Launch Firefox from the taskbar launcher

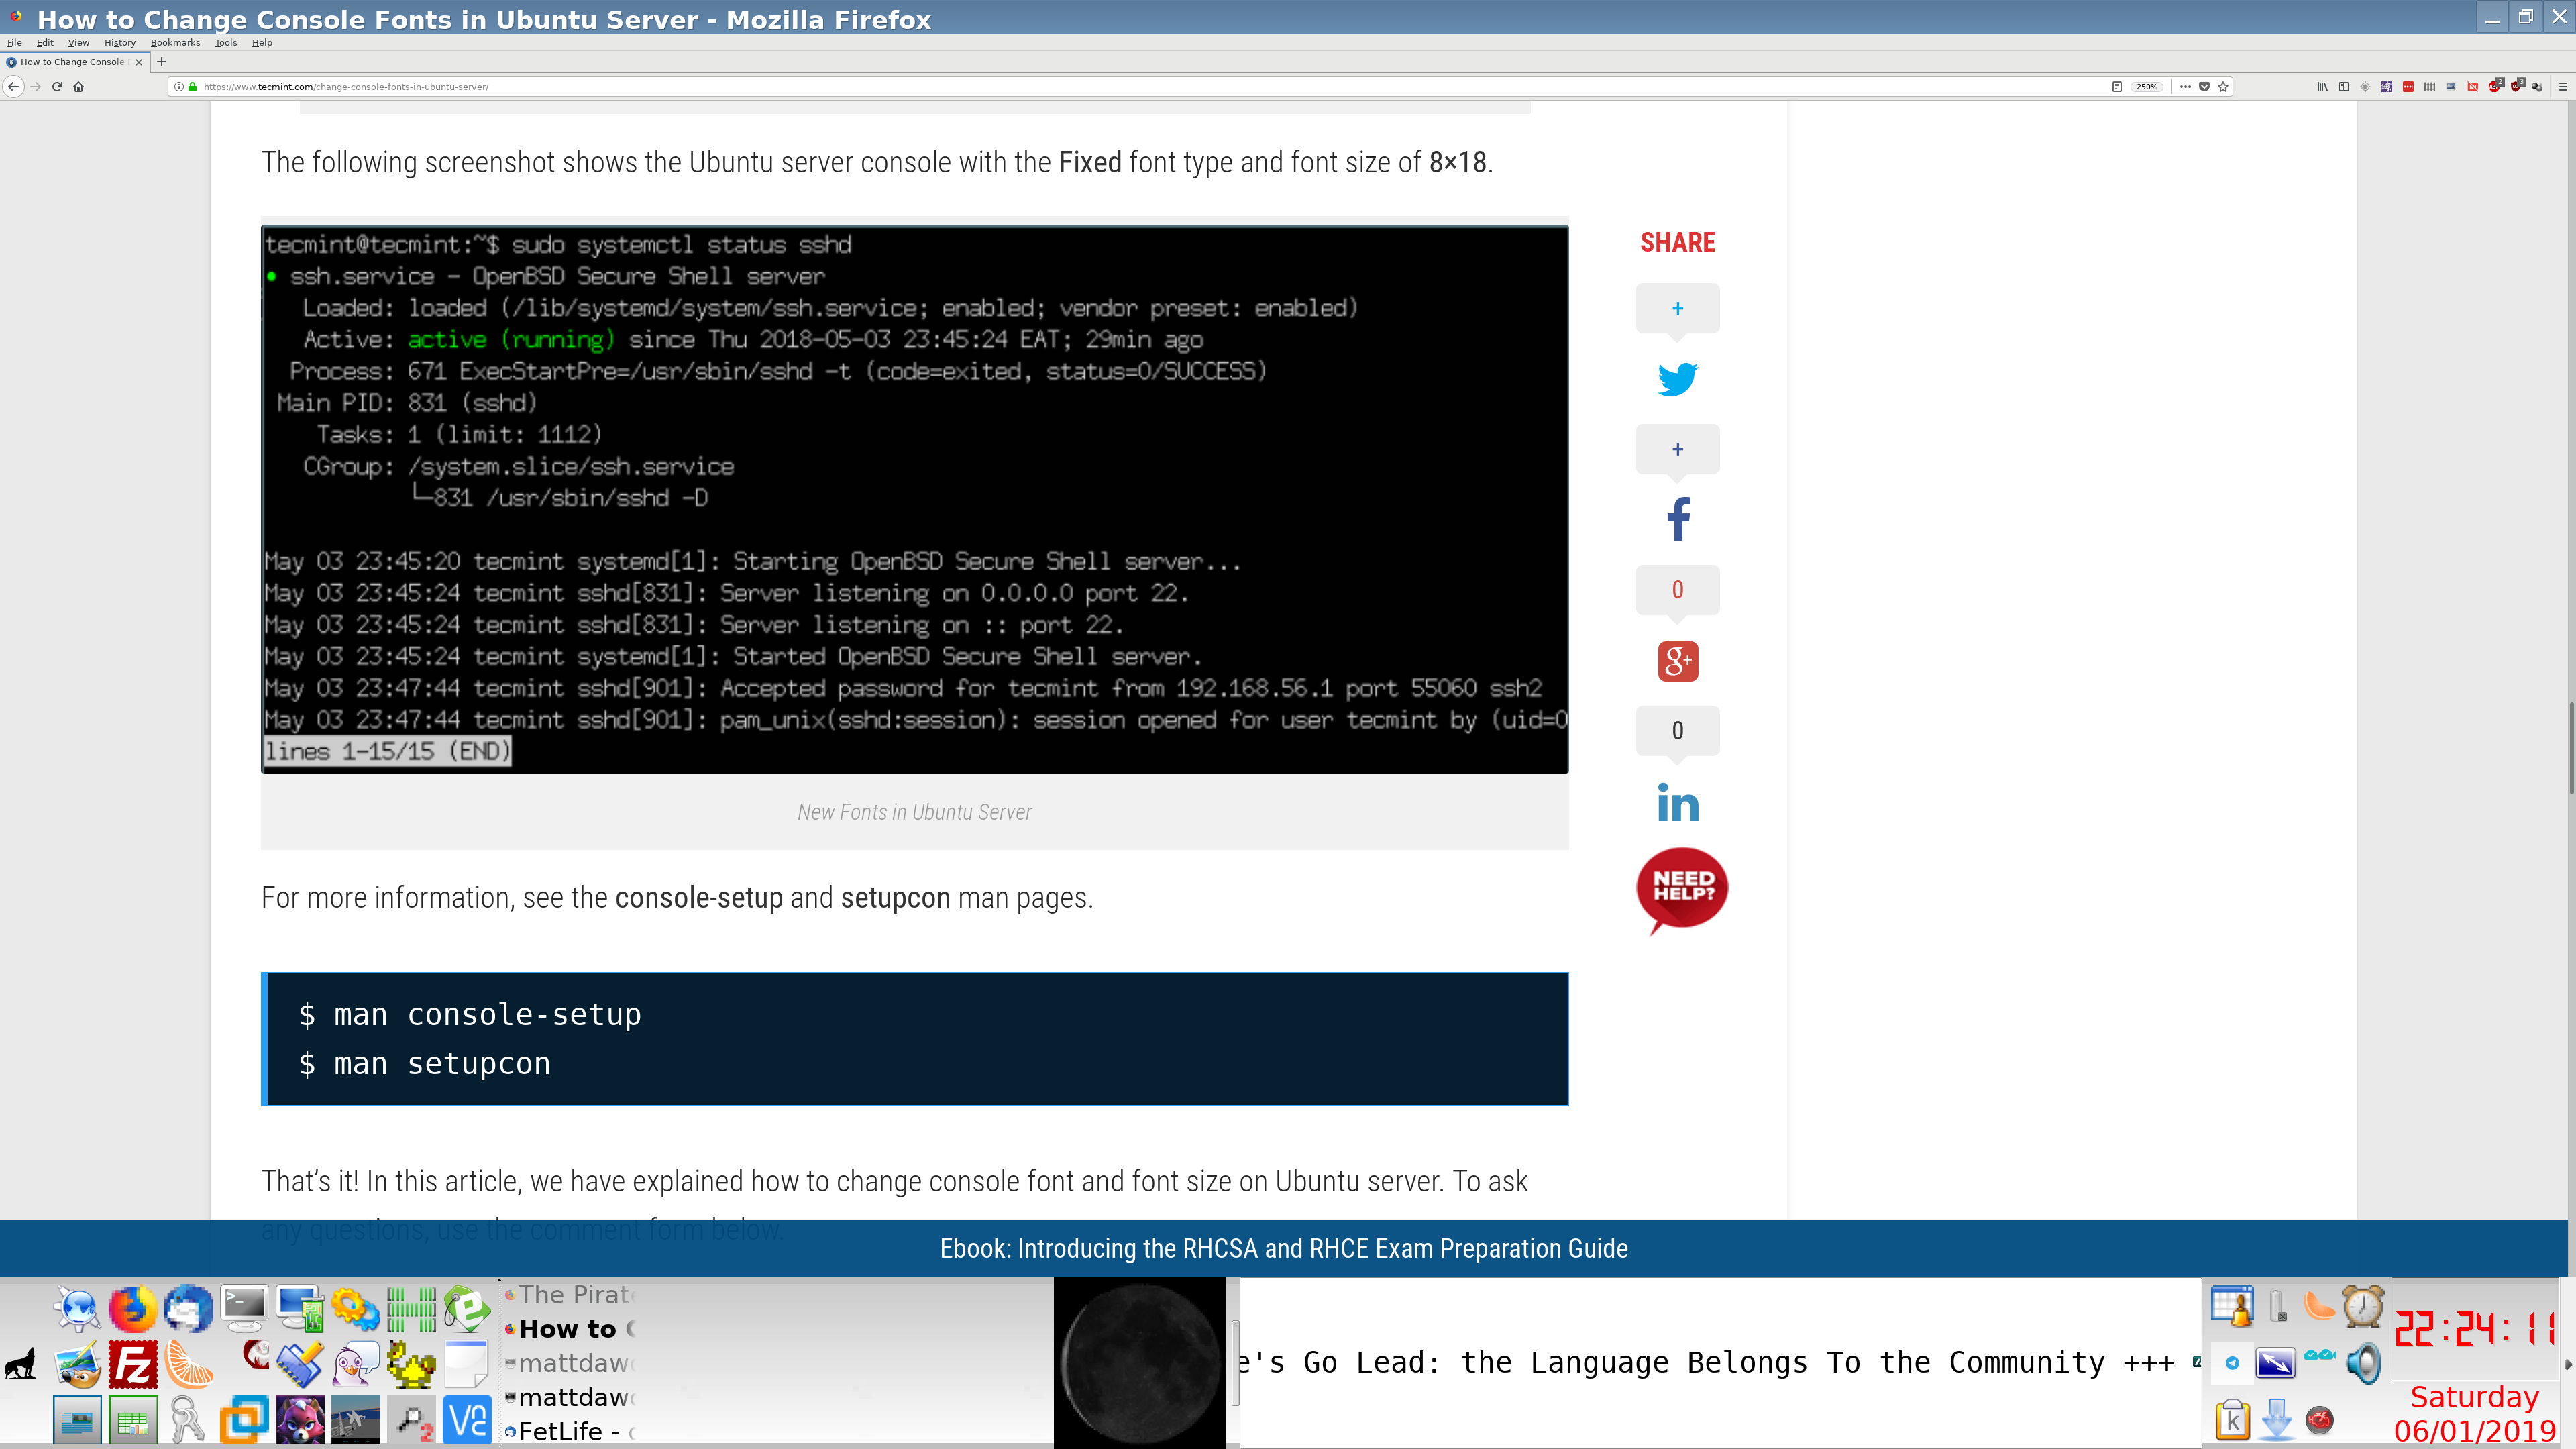click(132, 1308)
